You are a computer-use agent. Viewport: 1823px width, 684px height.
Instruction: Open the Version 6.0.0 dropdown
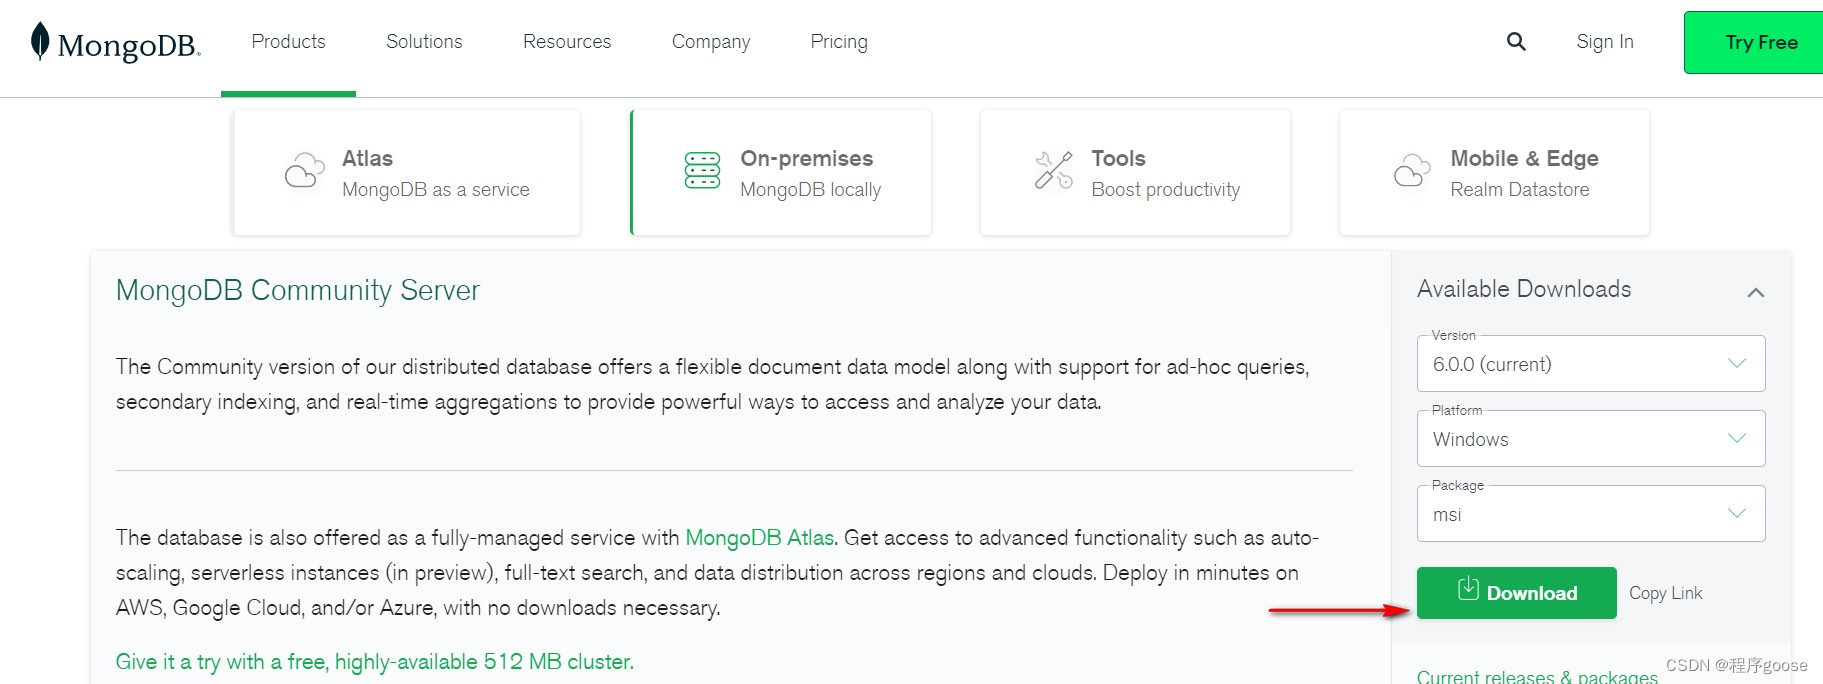point(1591,364)
